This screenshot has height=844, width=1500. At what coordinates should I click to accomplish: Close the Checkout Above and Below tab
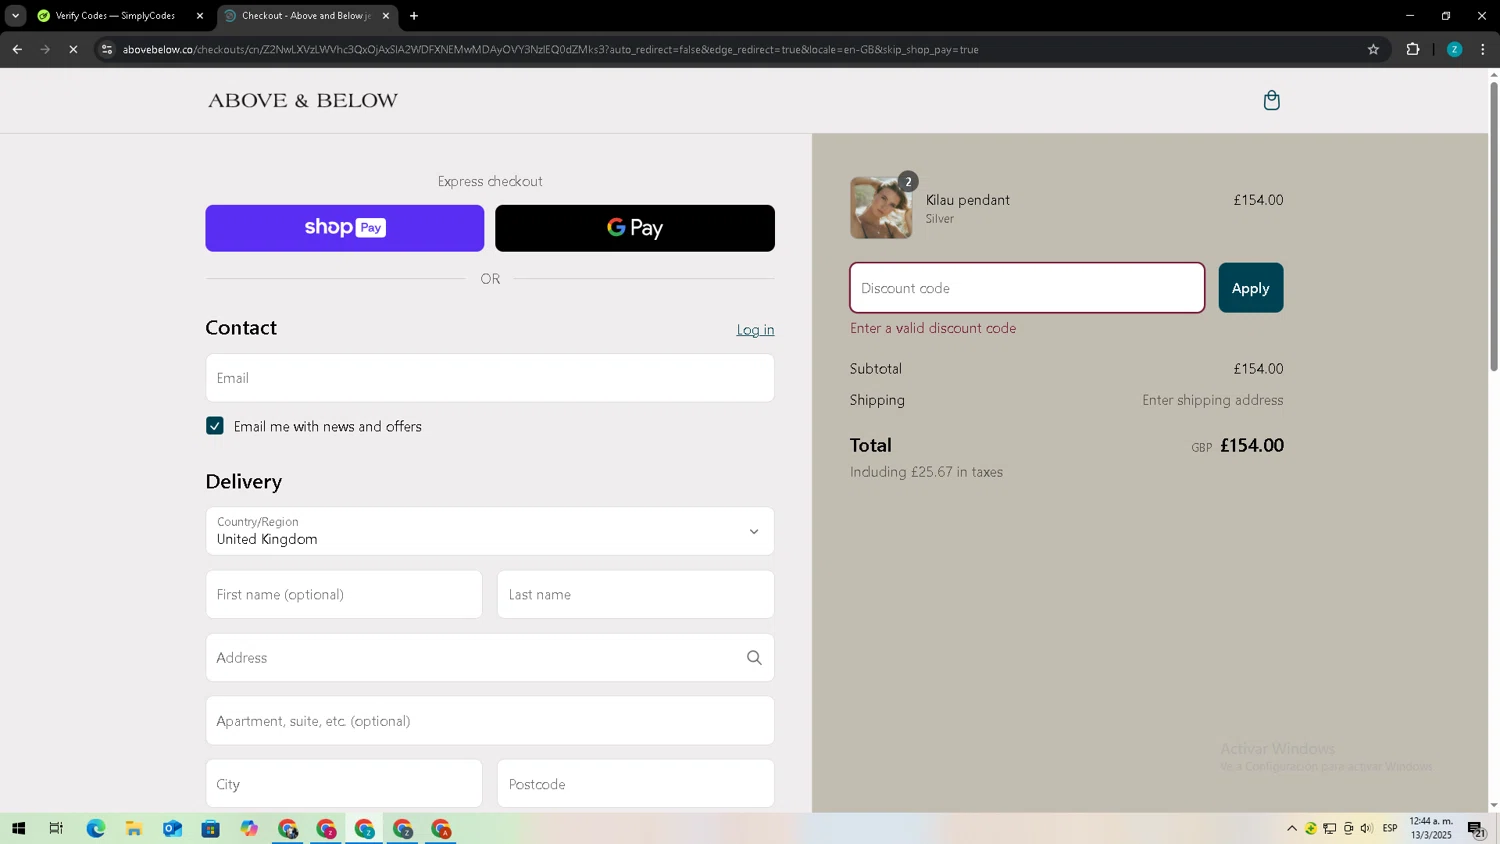(x=386, y=16)
